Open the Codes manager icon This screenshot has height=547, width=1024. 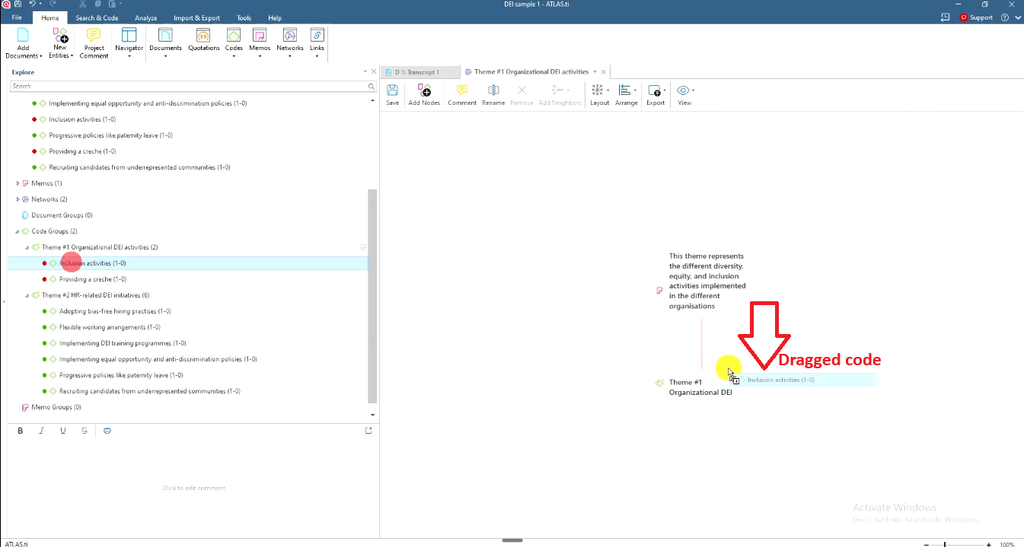click(x=233, y=35)
